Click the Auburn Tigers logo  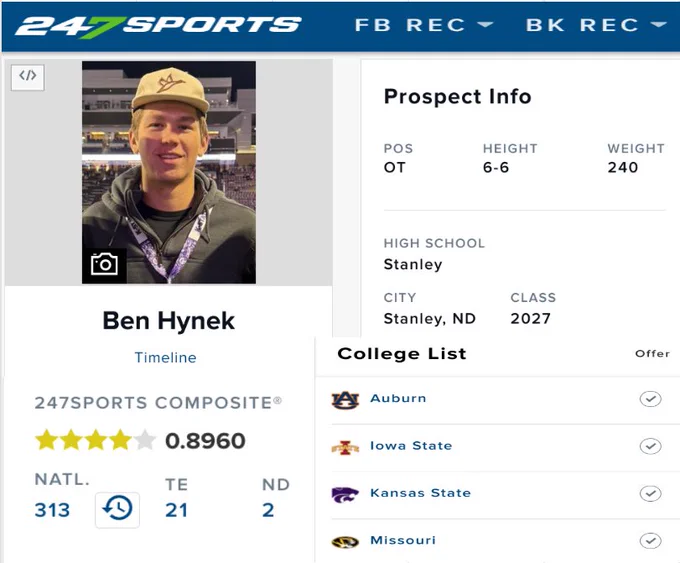[345, 399]
